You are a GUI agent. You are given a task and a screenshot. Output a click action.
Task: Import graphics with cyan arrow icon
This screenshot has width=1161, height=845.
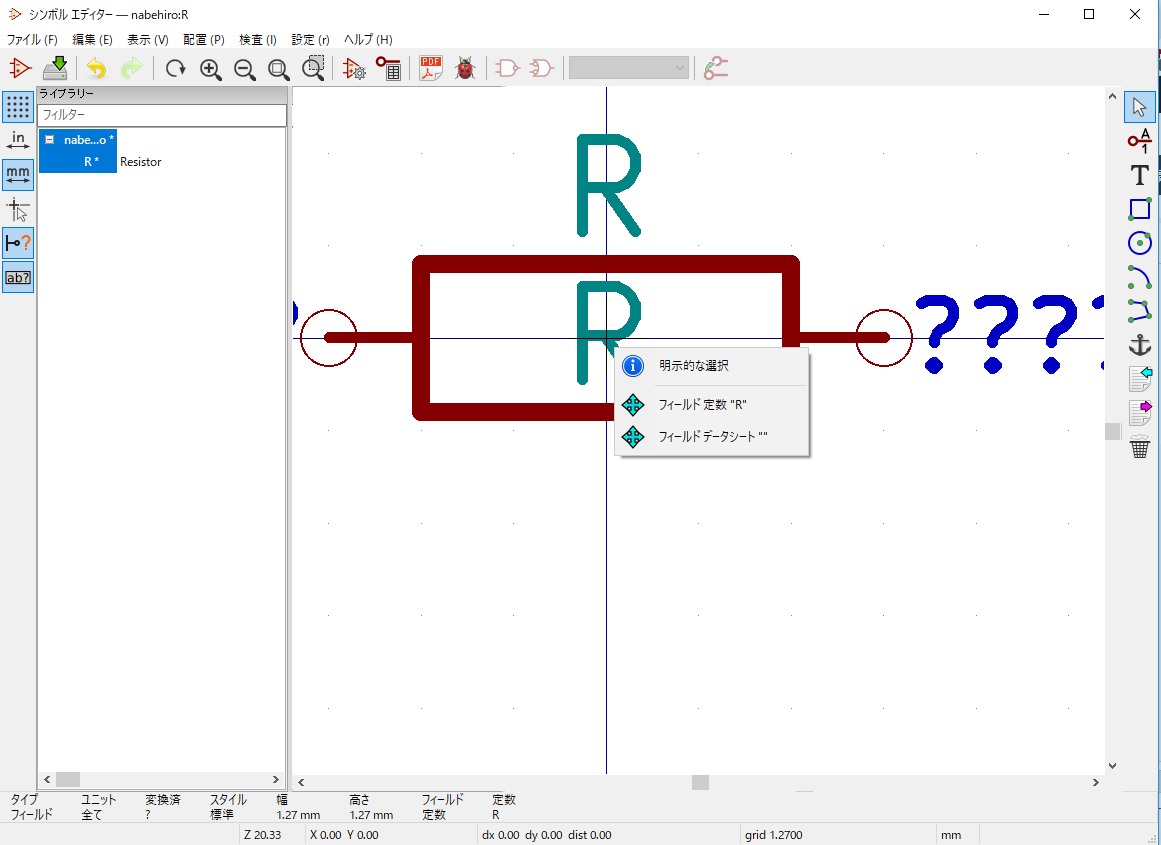(x=1140, y=378)
